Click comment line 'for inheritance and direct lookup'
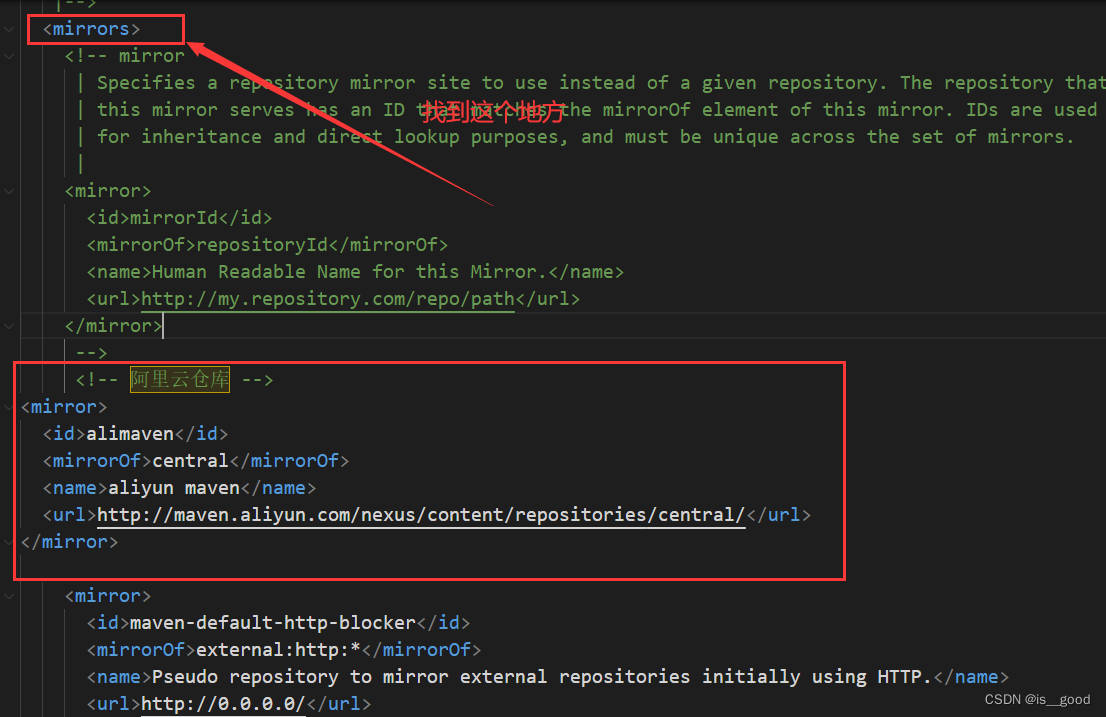This screenshot has height=717, width=1106. 585,137
